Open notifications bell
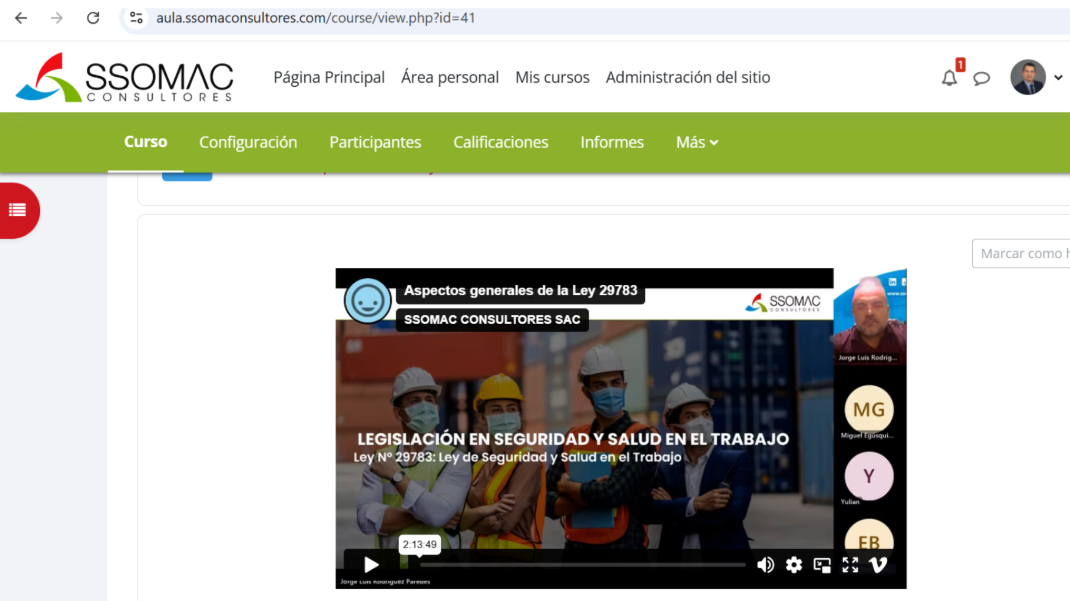 coord(949,78)
